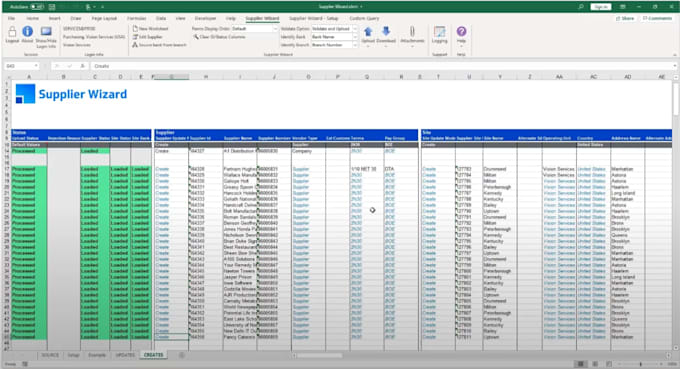This screenshot has width=680, height=369.
Task: Switch to Normal view in status bar
Action: tap(580, 364)
